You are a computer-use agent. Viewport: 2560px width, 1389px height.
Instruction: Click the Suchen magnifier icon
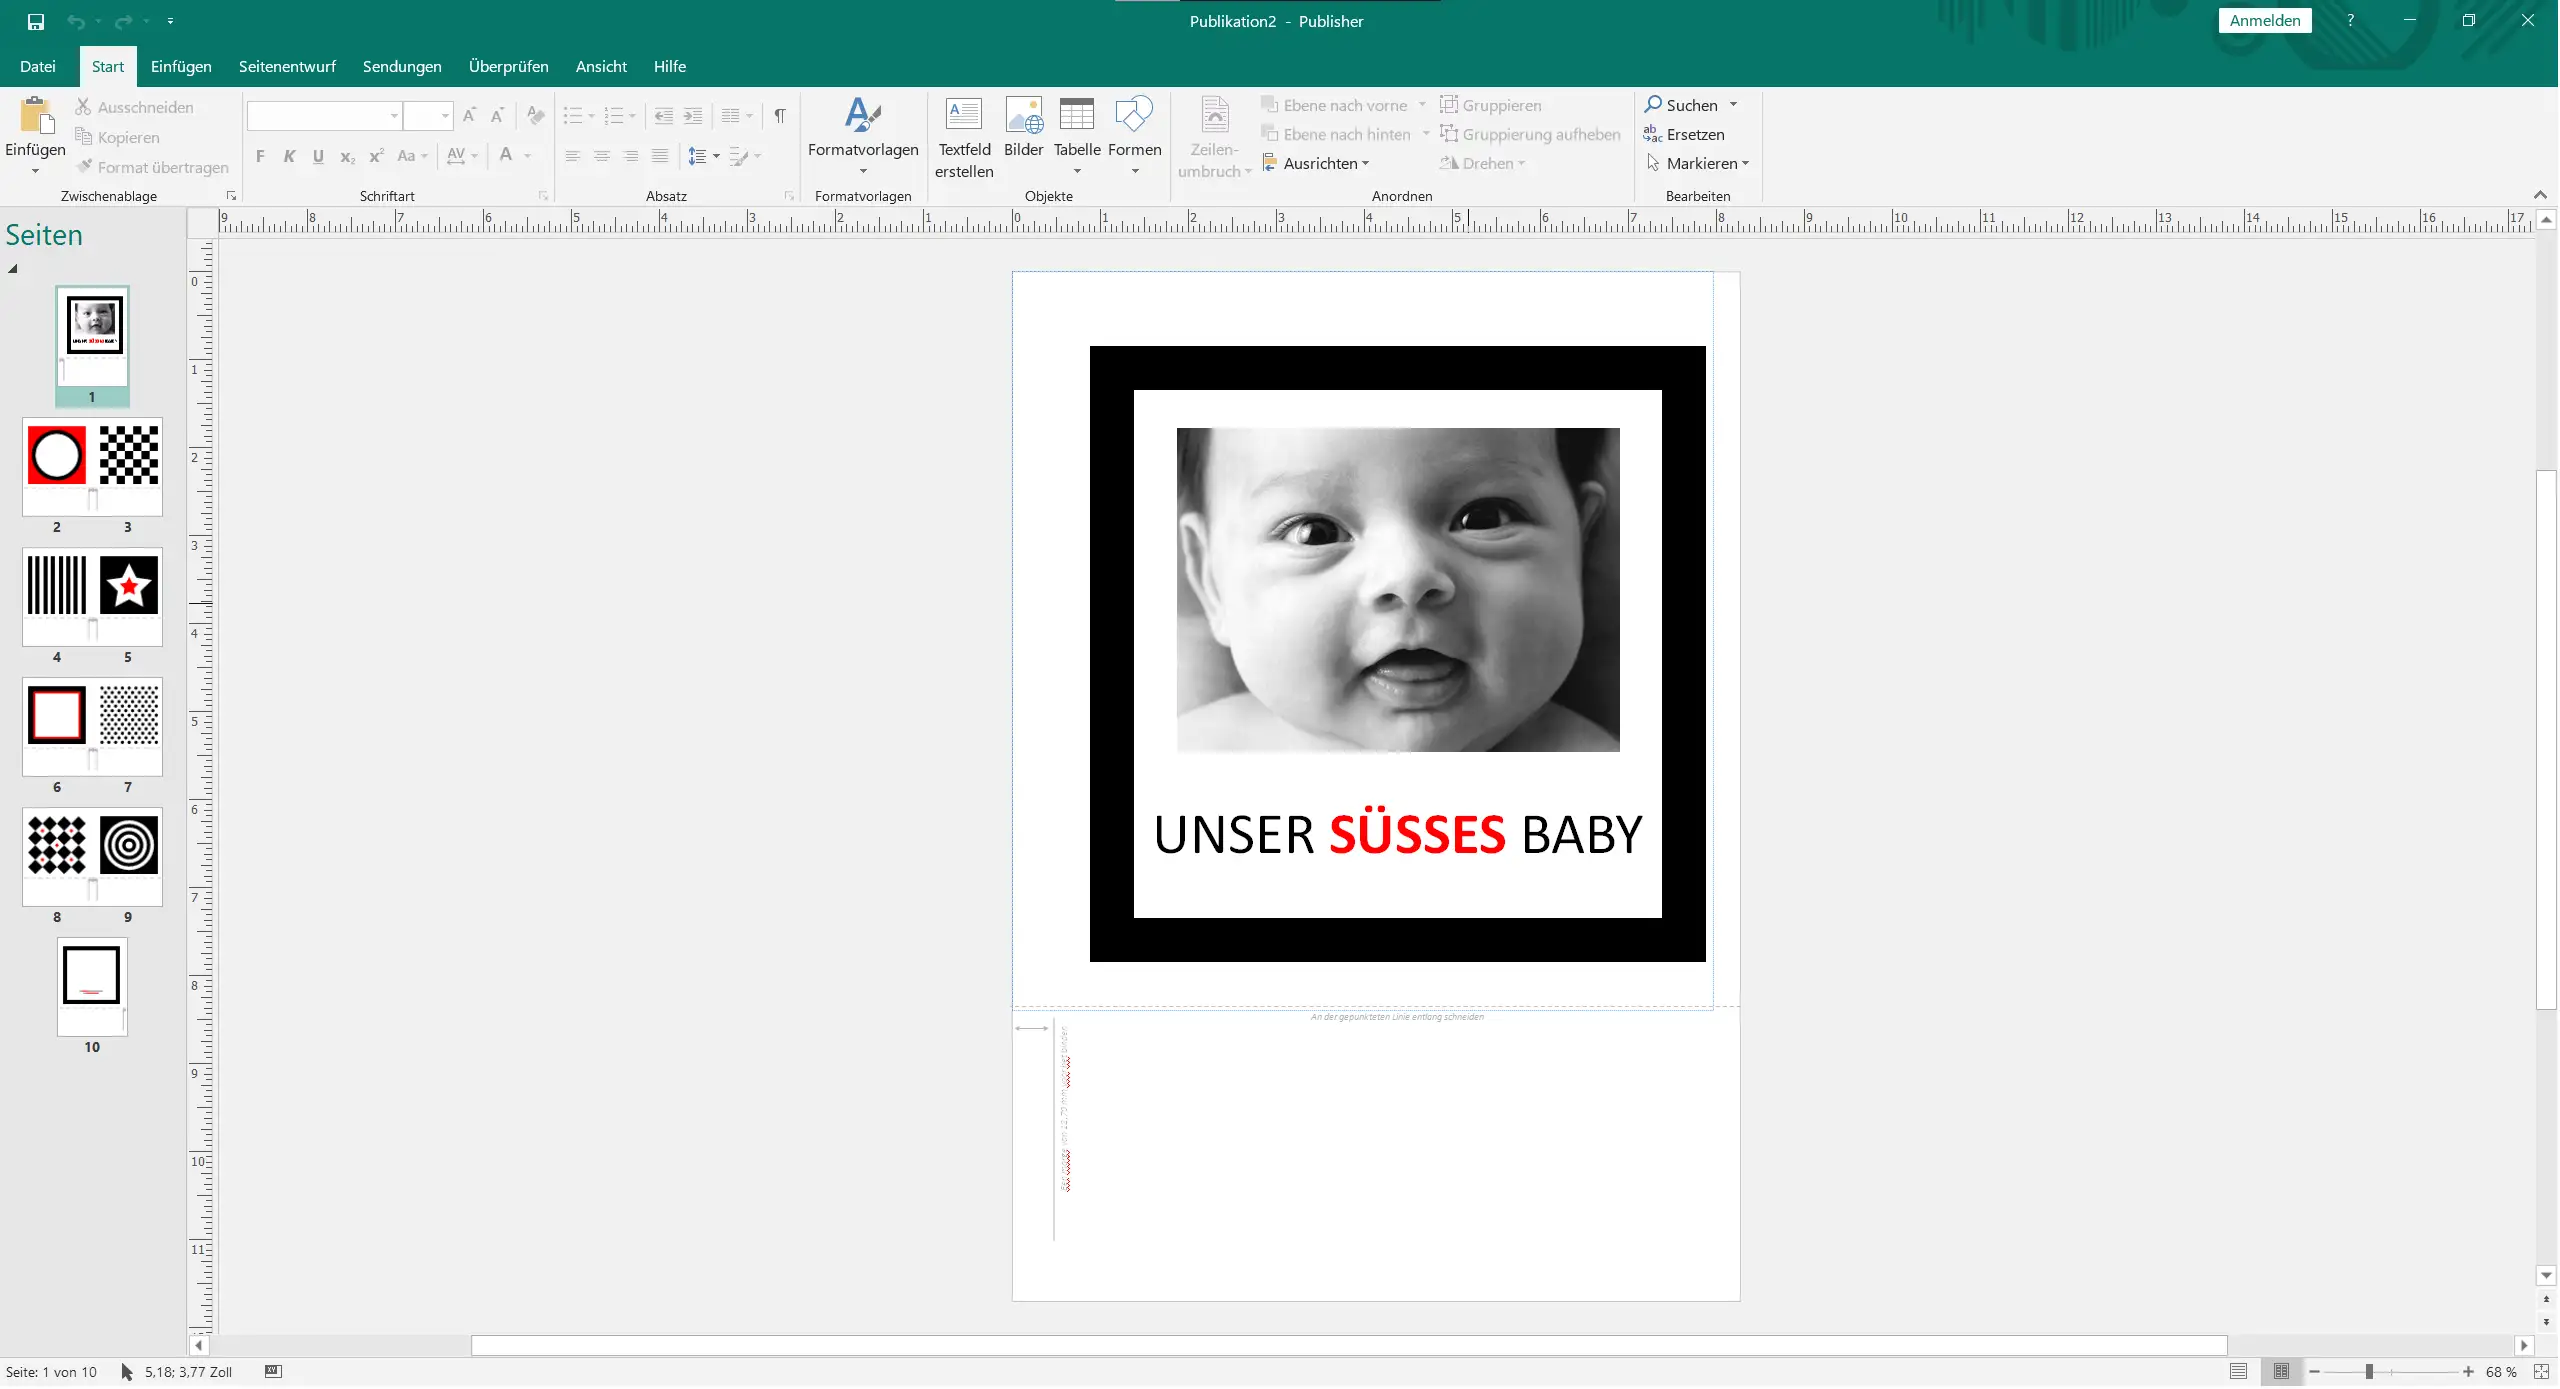point(1653,104)
